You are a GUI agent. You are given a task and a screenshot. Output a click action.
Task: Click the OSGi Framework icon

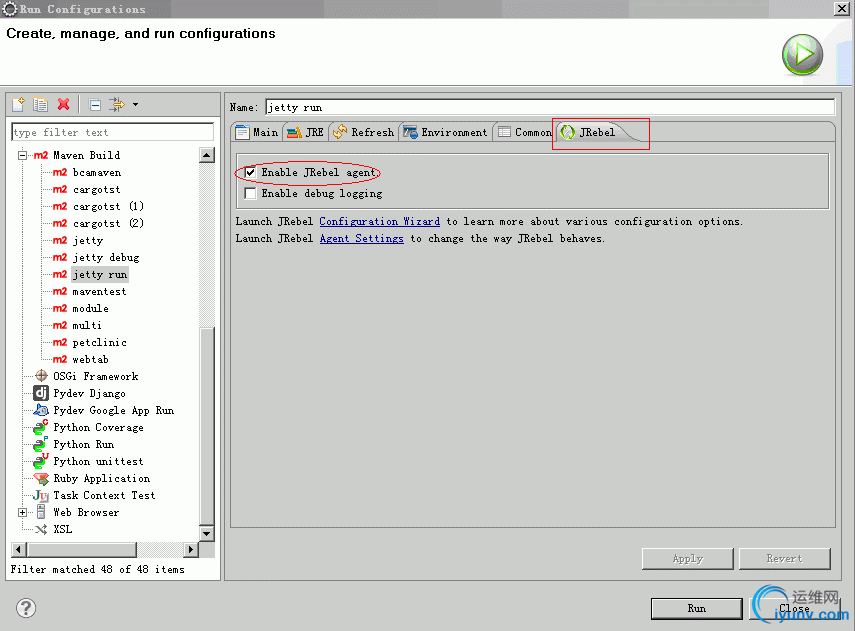click(x=41, y=376)
